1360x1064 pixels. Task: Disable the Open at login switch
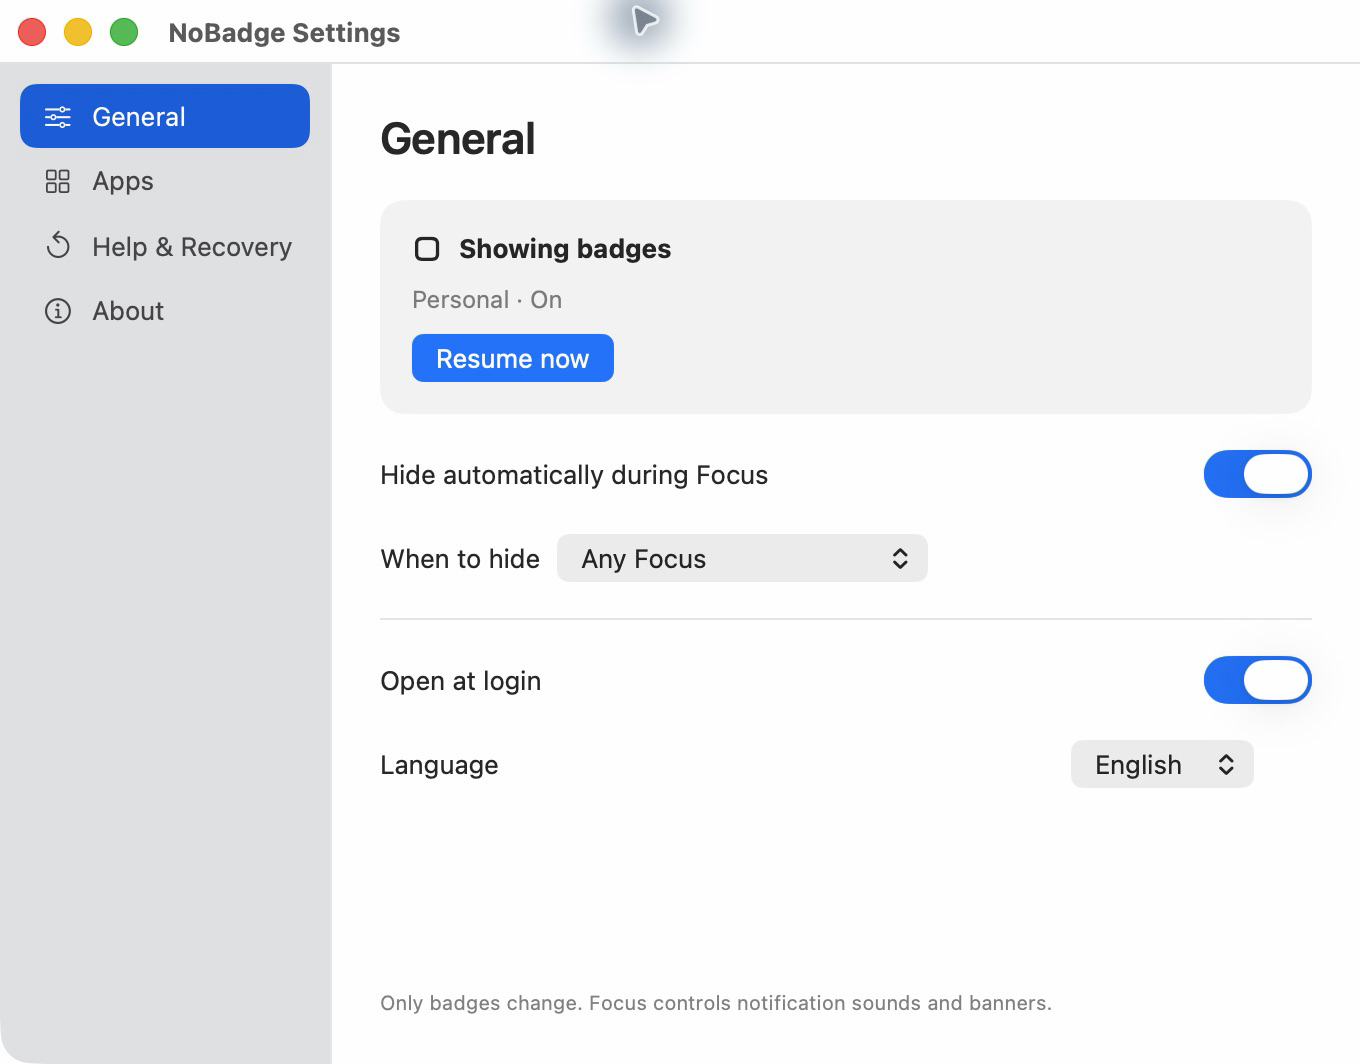tap(1257, 680)
